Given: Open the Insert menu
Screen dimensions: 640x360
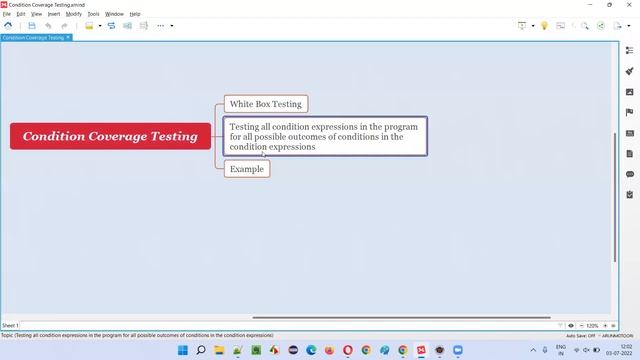Looking at the screenshot, I should tap(53, 14).
